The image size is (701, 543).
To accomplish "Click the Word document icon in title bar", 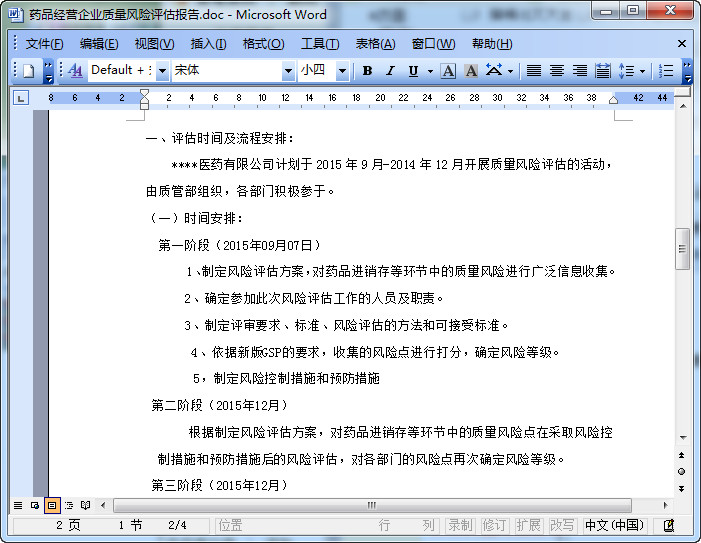I will (16, 14).
